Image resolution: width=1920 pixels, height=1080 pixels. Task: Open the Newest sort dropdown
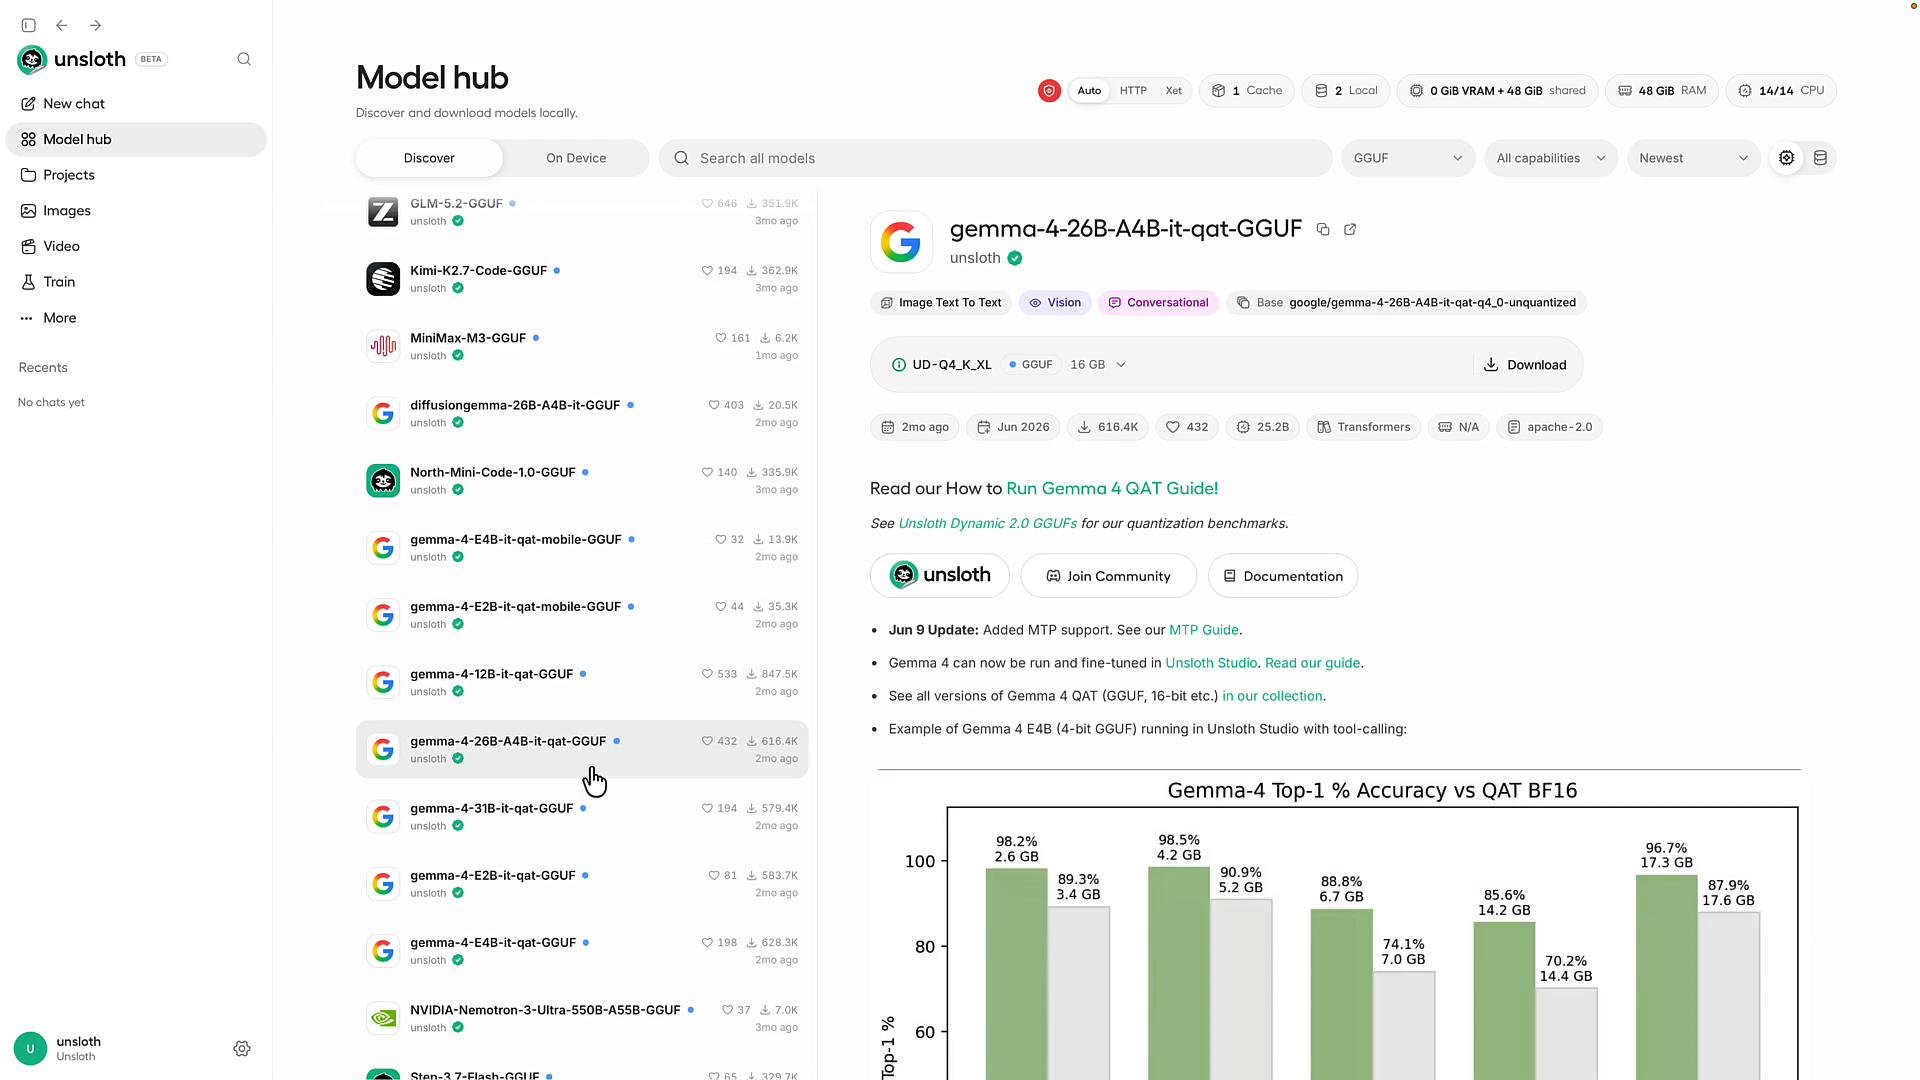pyautogui.click(x=1694, y=158)
